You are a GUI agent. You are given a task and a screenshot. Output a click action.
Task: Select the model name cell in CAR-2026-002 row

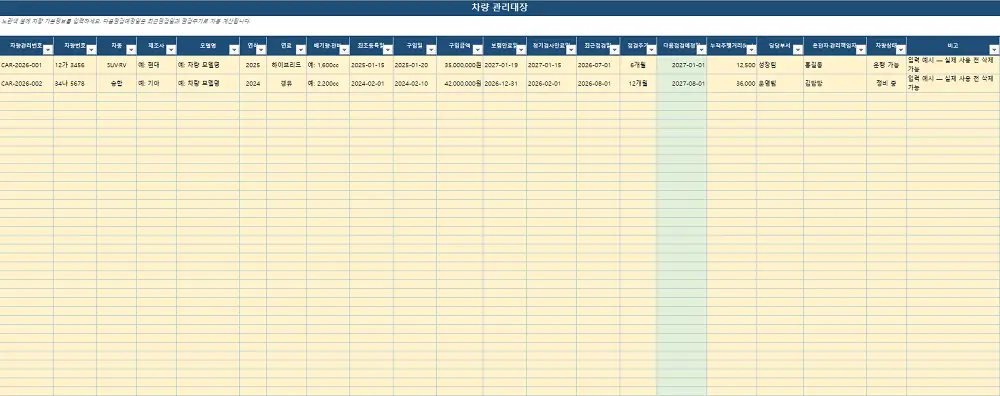pyautogui.click(x=209, y=84)
